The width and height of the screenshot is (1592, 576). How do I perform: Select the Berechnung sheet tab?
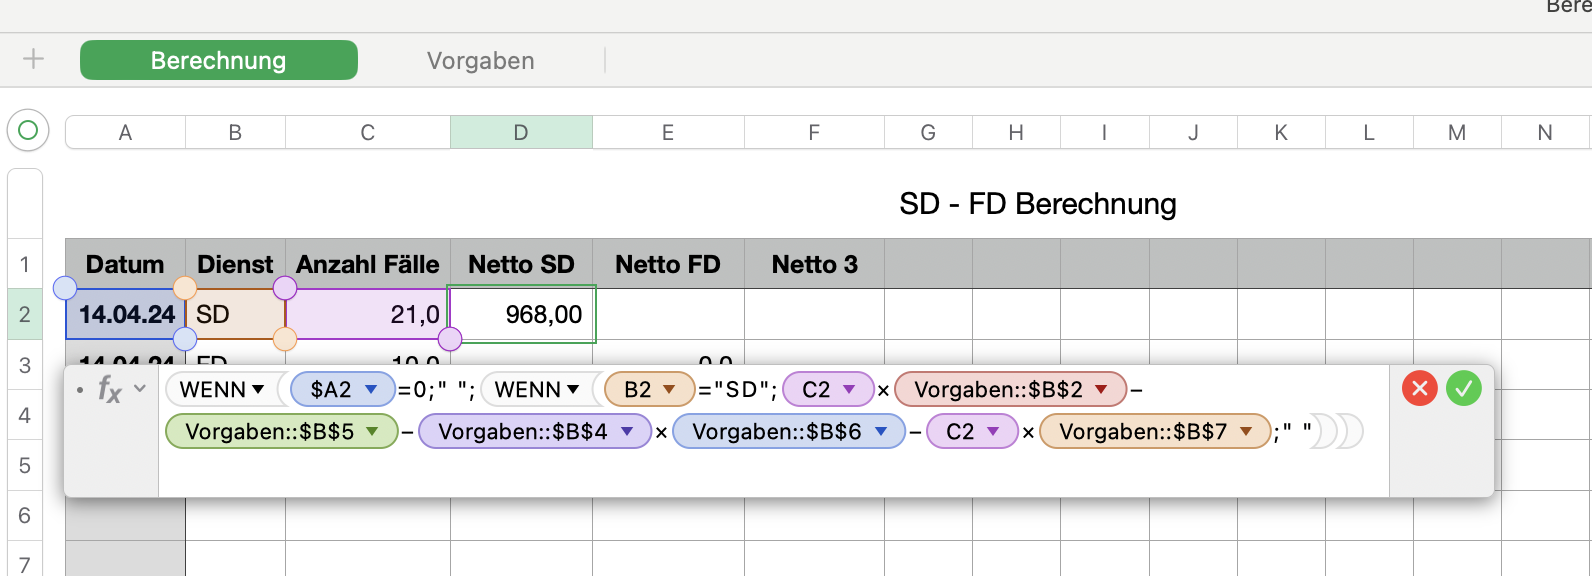[218, 60]
